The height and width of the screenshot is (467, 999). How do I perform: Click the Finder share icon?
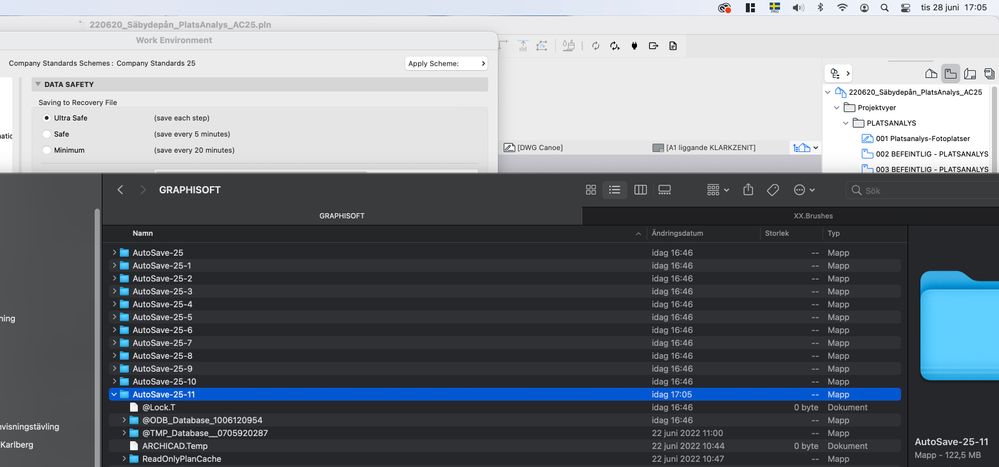pyautogui.click(x=749, y=190)
